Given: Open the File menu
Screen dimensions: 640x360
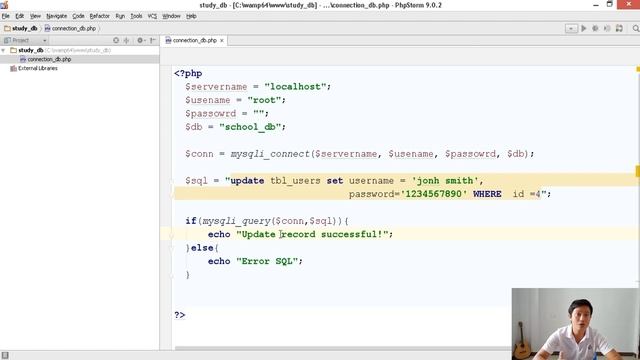Looking at the screenshot, I should 6,16.
